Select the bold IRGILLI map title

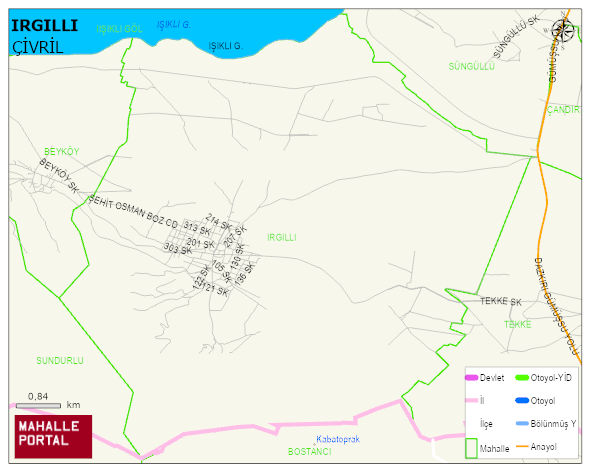tap(44, 26)
